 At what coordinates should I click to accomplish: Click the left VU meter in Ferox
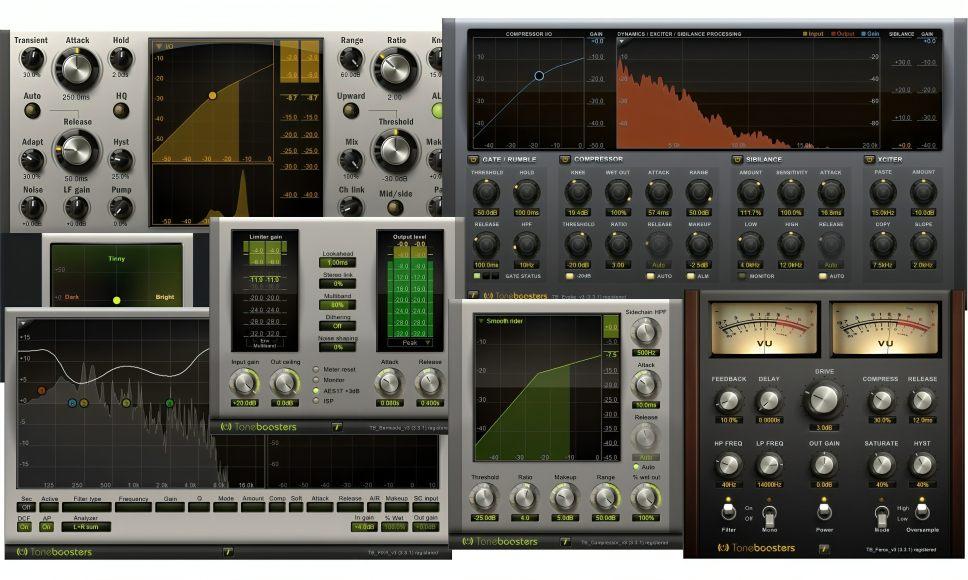click(764, 329)
